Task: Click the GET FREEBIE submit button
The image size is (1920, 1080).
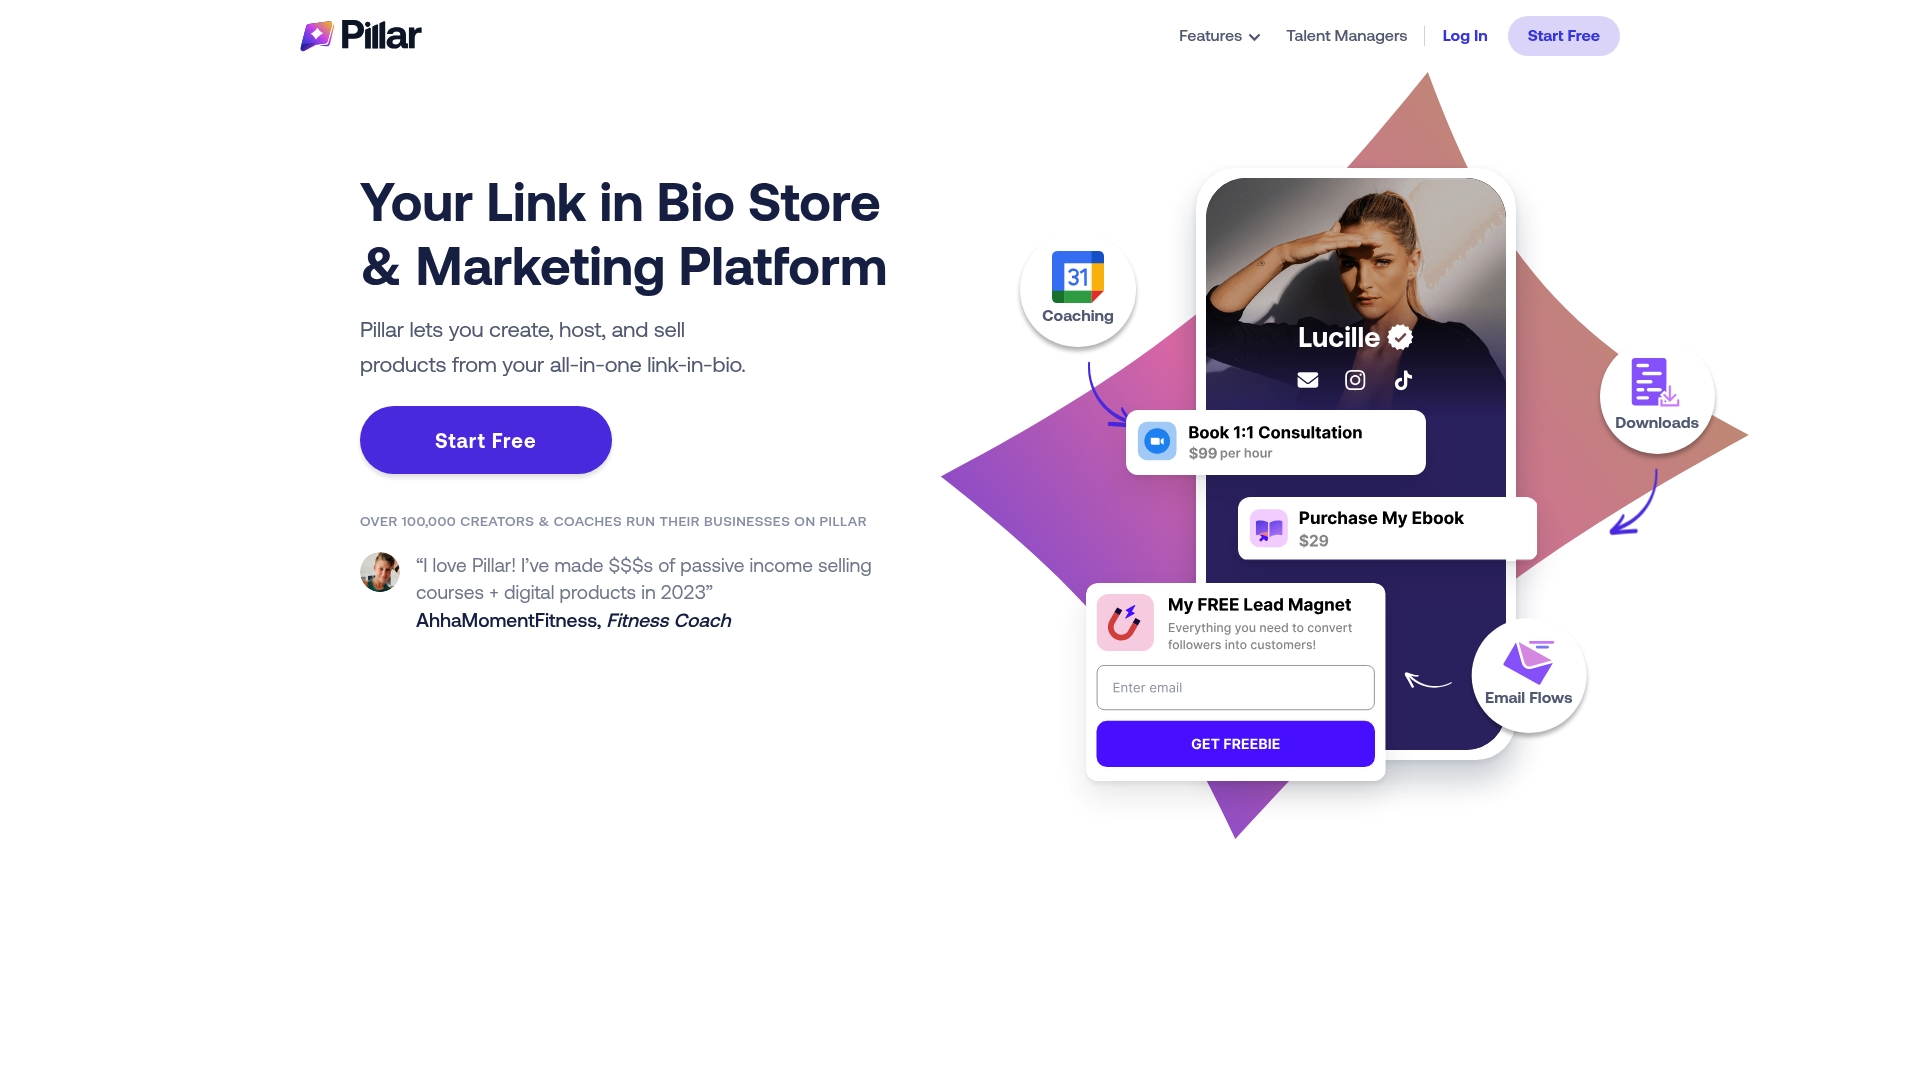Action: point(1236,742)
